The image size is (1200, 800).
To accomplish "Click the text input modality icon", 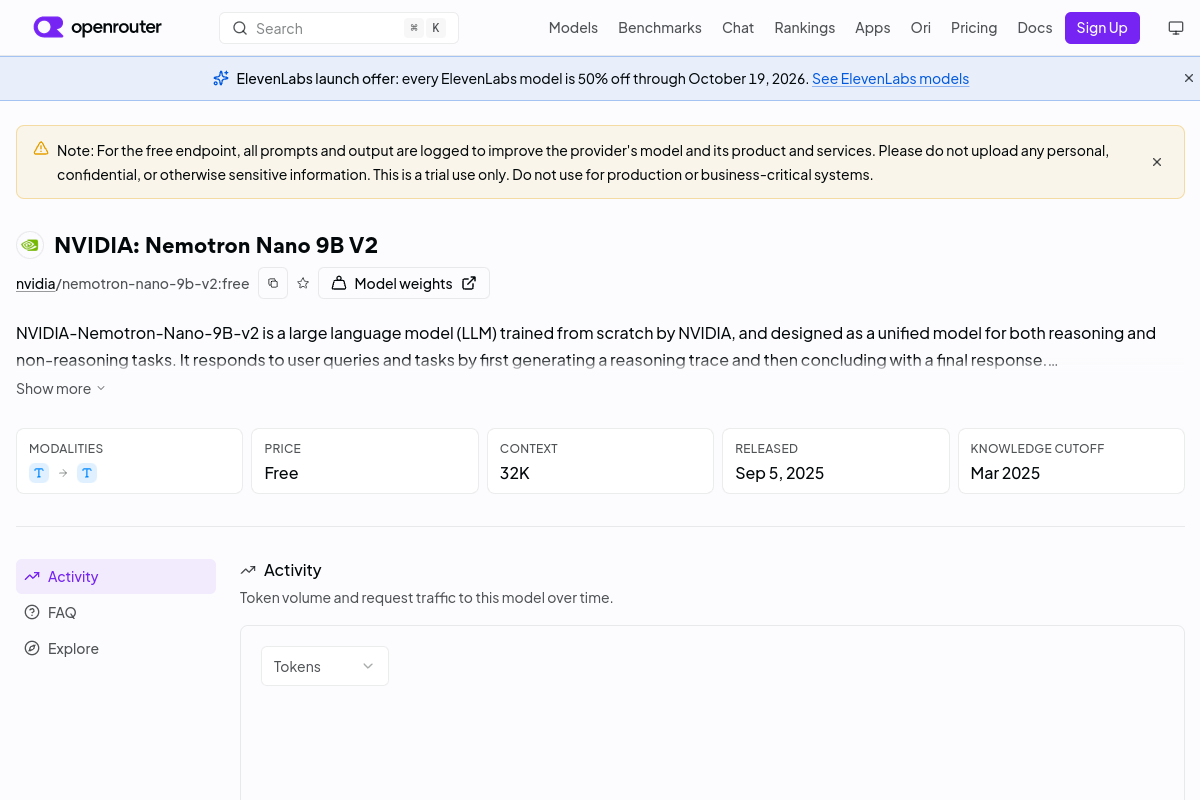I will pos(39,473).
